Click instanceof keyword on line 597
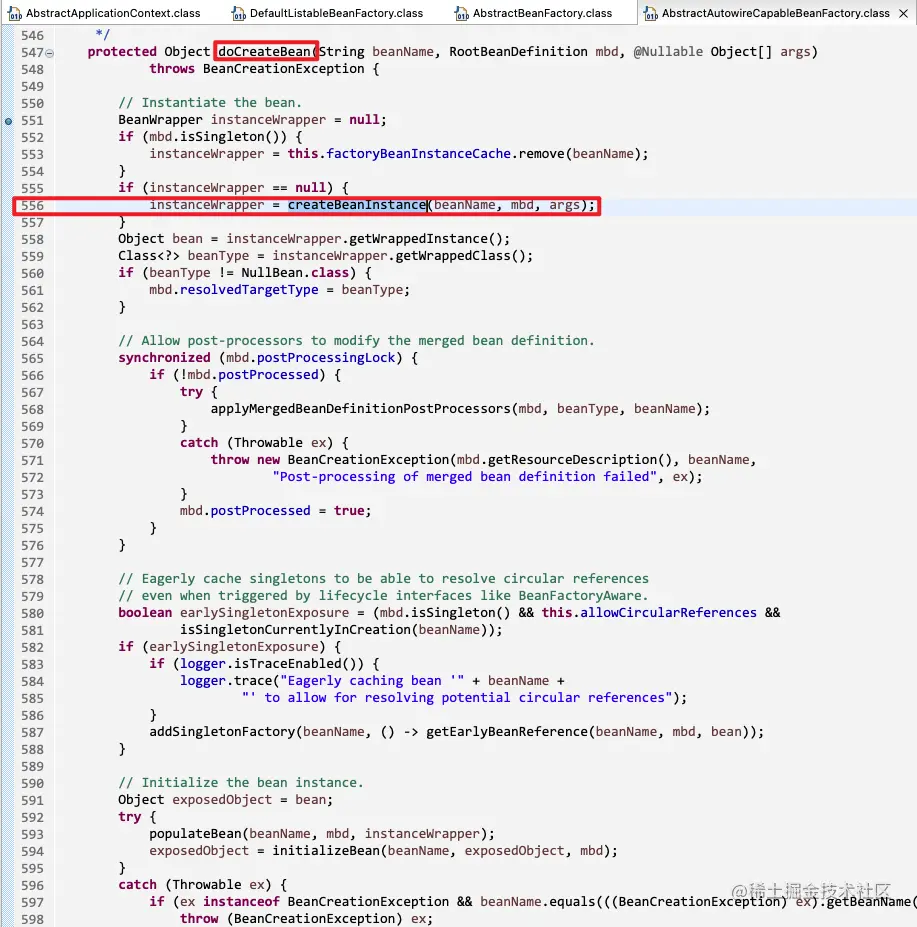 click(241, 902)
